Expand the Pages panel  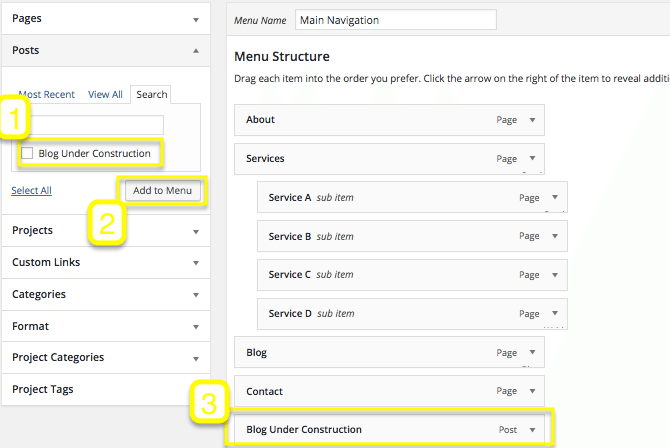196,18
